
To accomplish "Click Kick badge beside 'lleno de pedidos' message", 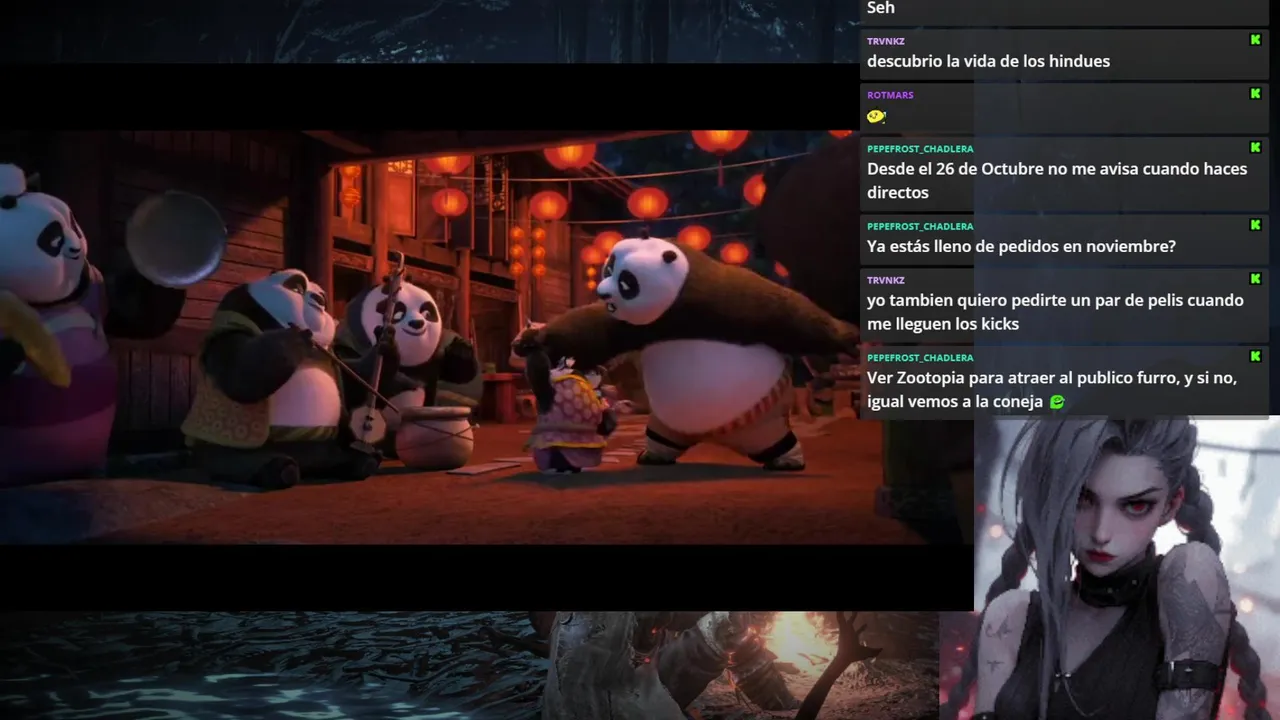I will [x=1255, y=225].
